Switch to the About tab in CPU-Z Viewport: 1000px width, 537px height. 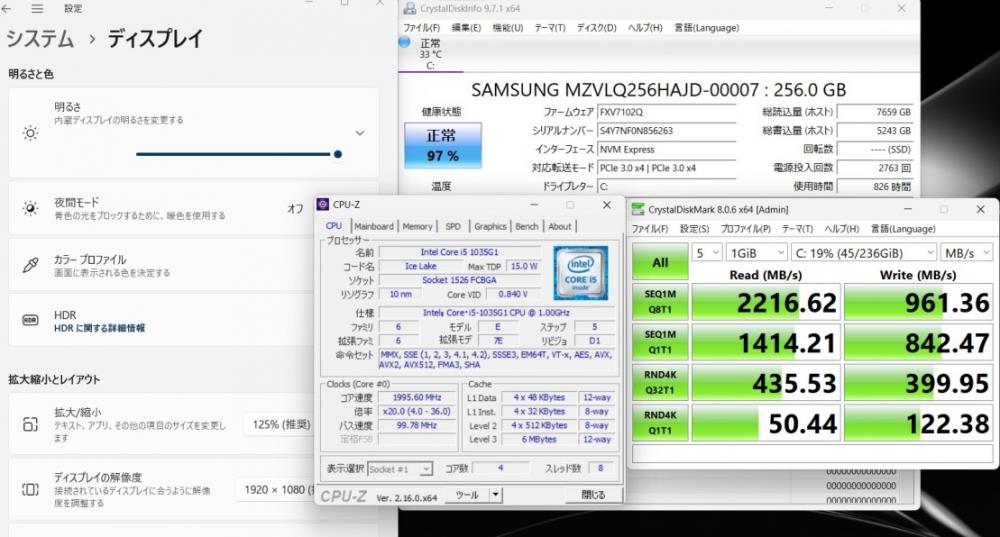pos(560,226)
